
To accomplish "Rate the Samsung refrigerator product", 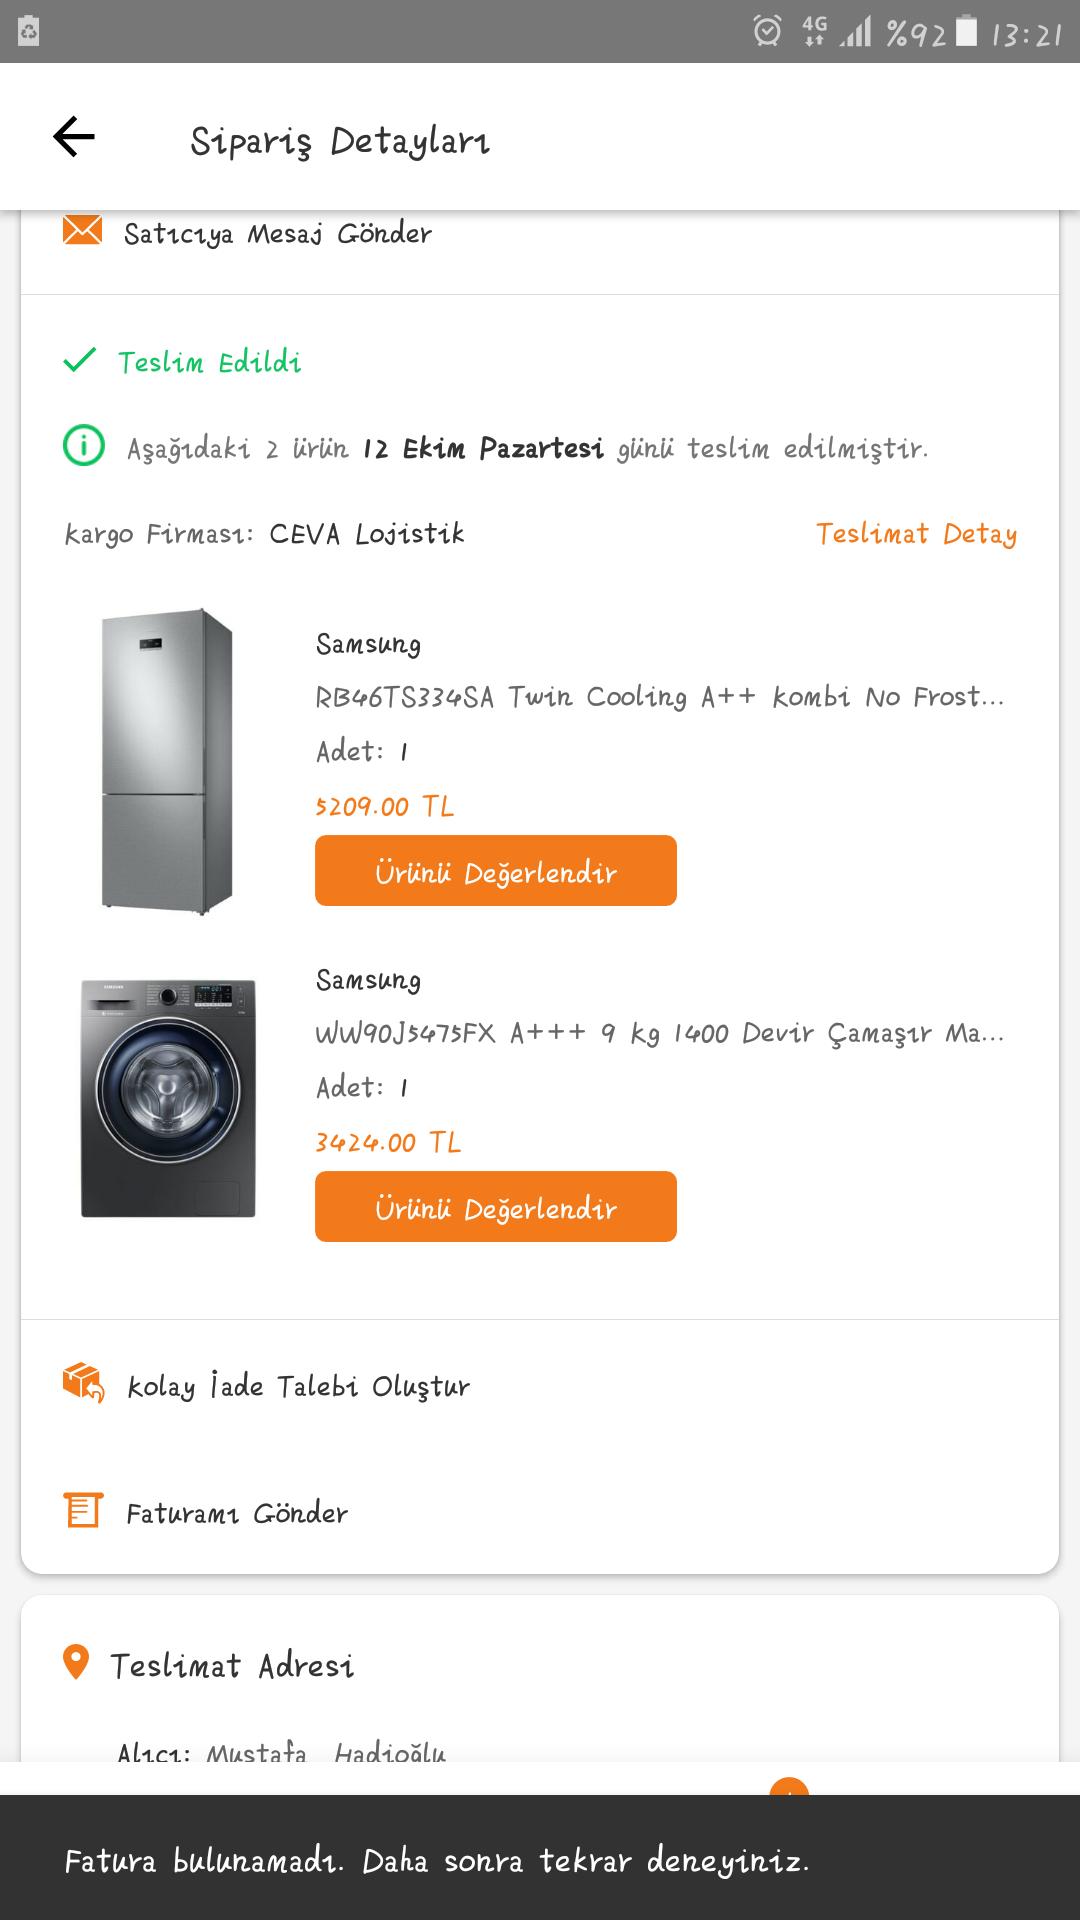I will click(x=495, y=871).
